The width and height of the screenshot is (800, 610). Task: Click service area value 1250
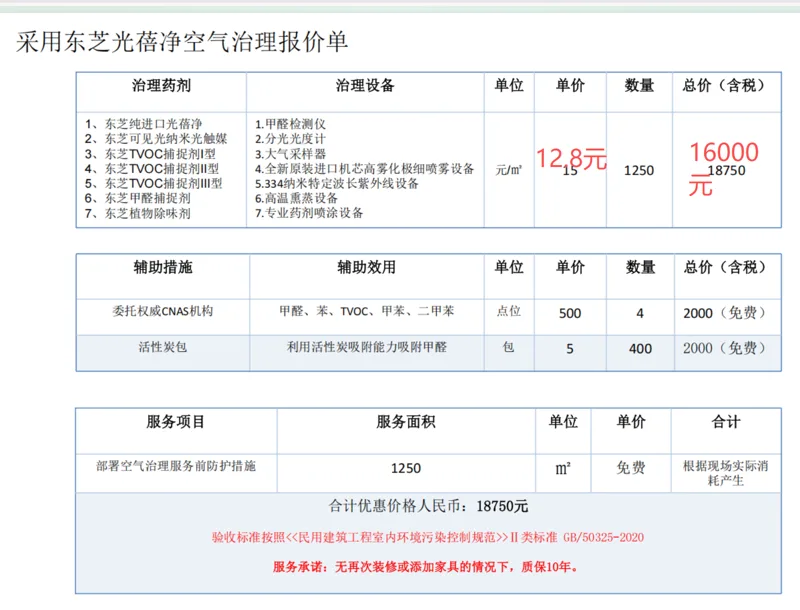pyautogui.click(x=406, y=468)
